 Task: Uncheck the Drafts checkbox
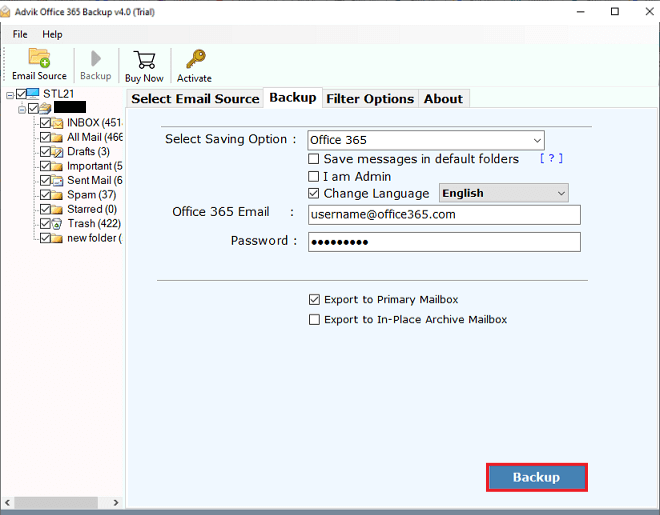[x=45, y=151]
